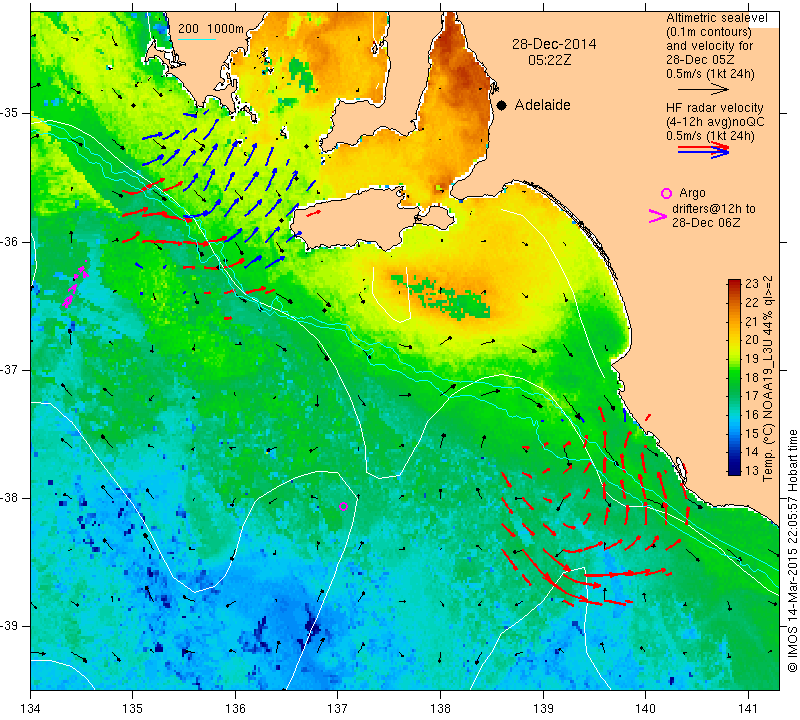Click the 135 longitude axis label
Viewport: 800px width, 720px height.
coord(133,708)
